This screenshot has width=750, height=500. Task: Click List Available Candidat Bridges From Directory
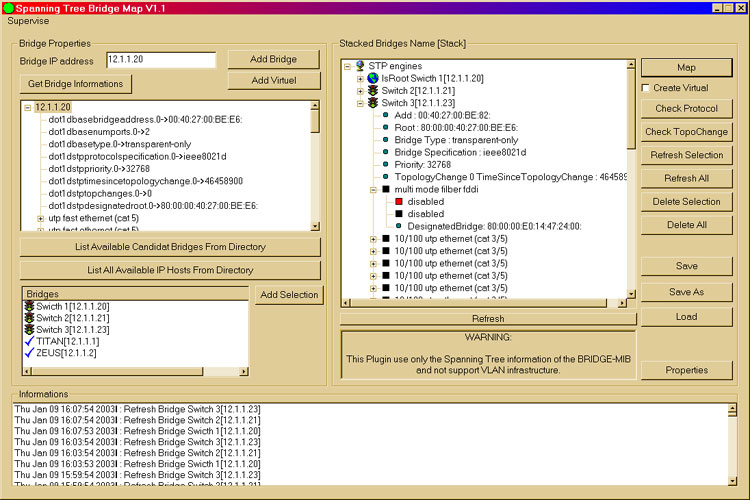click(170, 247)
